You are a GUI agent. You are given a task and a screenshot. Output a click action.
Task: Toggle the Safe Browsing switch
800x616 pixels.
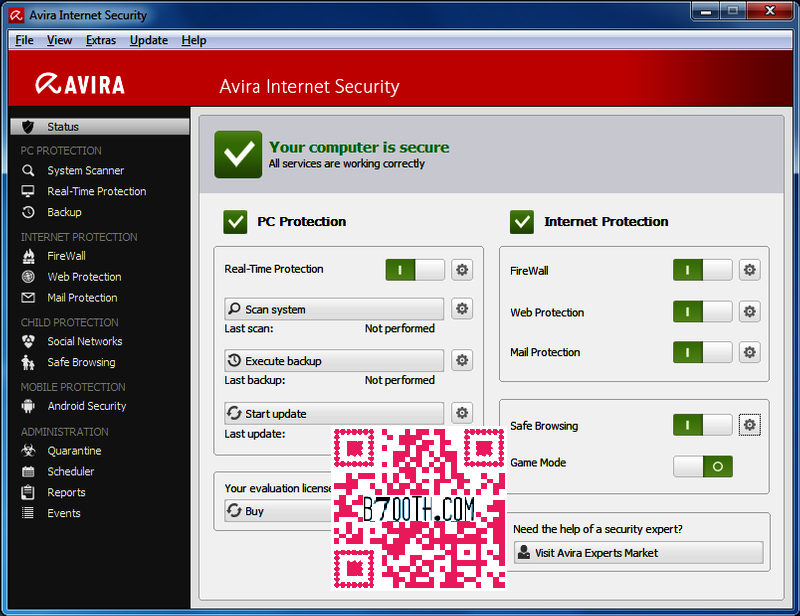pos(703,425)
